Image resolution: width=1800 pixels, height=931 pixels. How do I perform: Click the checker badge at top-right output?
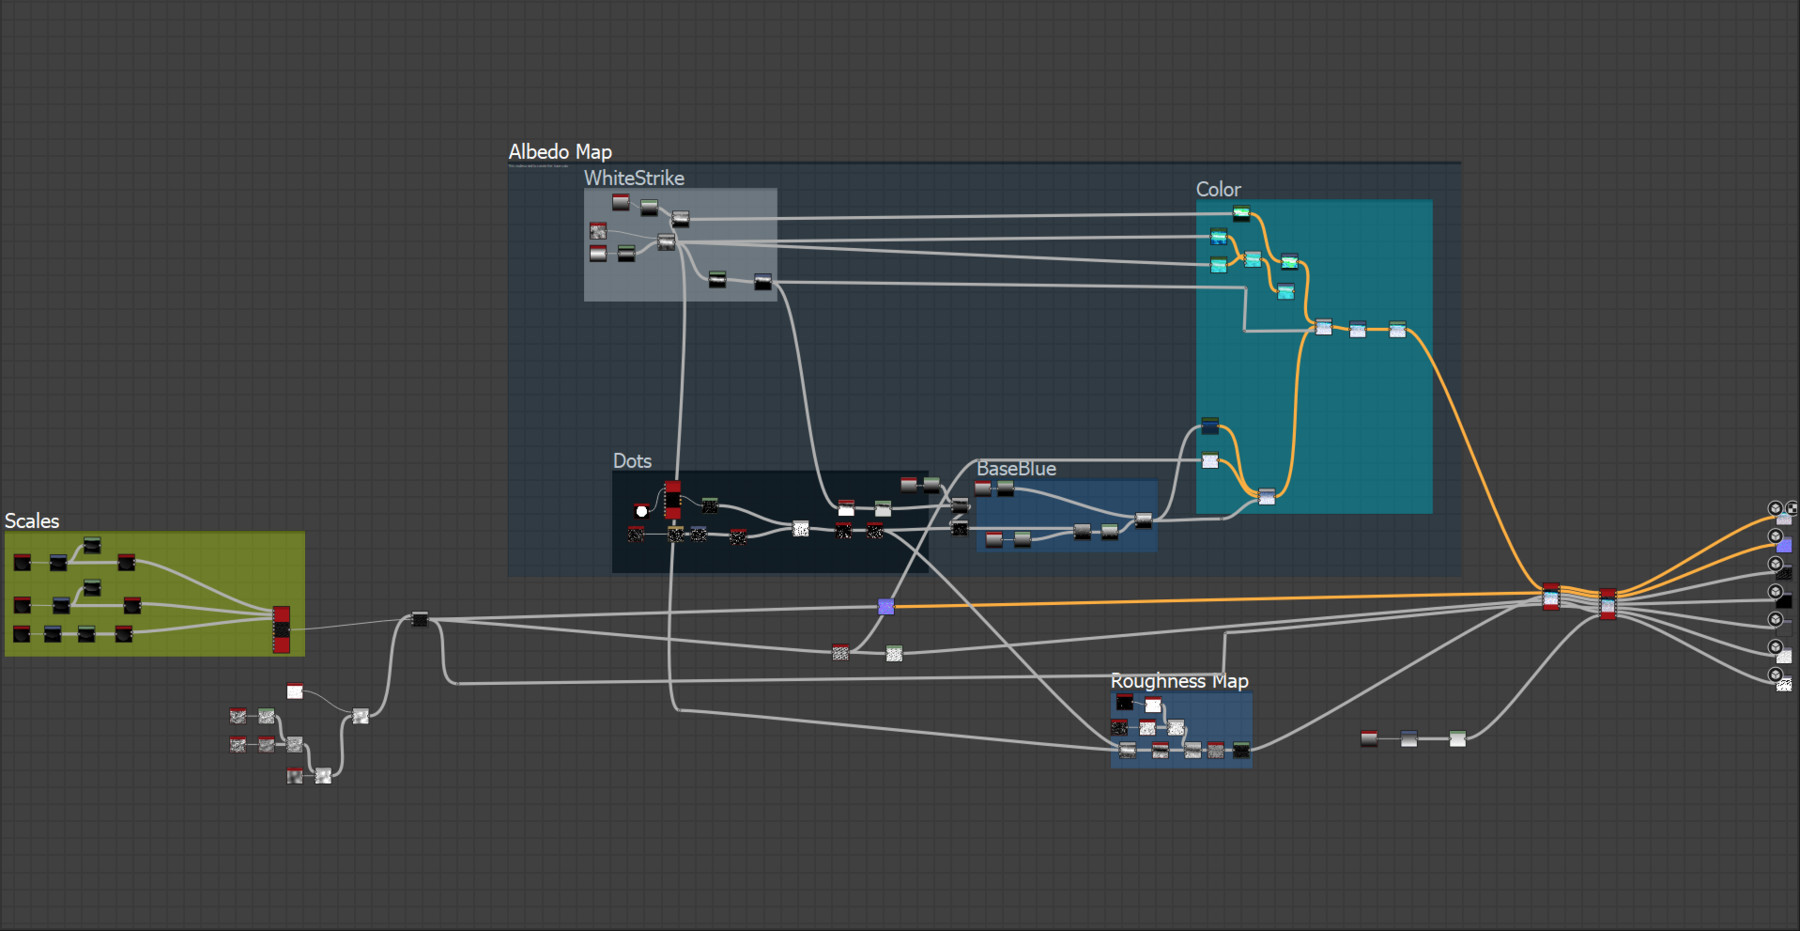click(x=1792, y=508)
